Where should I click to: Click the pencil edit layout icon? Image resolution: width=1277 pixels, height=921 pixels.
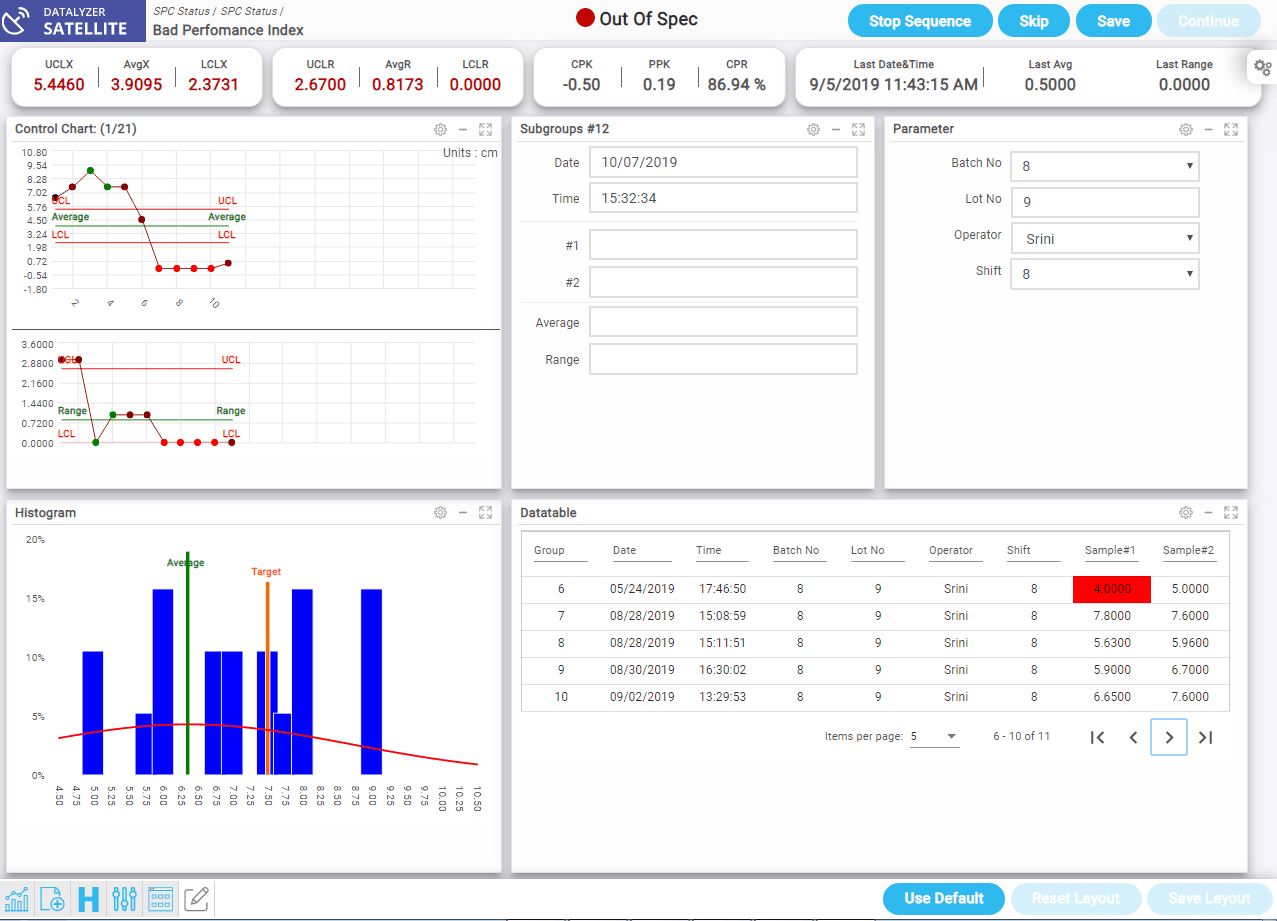(x=197, y=898)
